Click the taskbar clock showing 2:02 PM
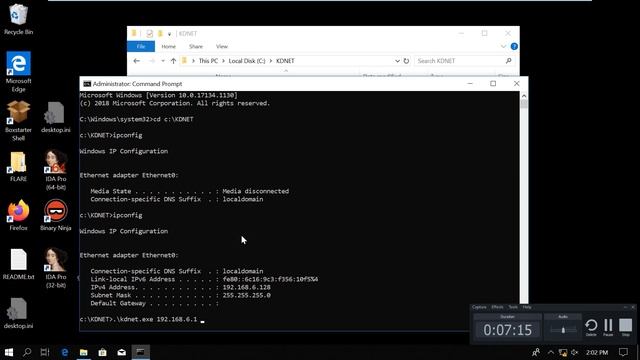Screen dimensions: 640x360 597,352
